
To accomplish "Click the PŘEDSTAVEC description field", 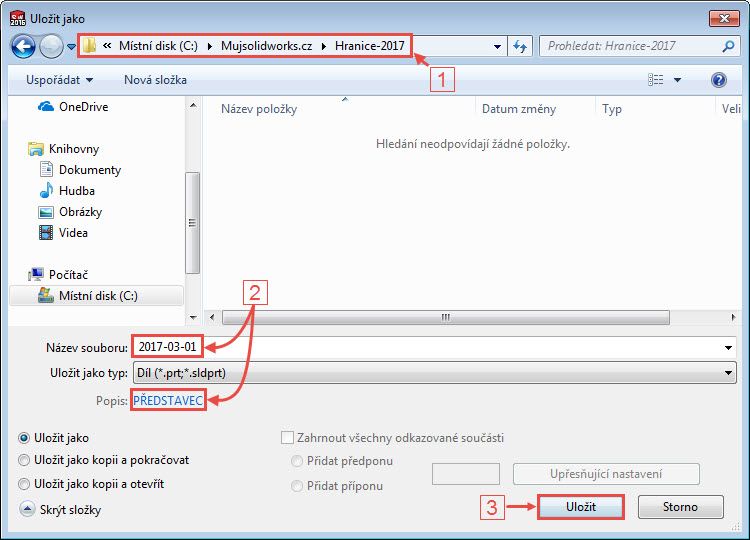I will click(168, 401).
